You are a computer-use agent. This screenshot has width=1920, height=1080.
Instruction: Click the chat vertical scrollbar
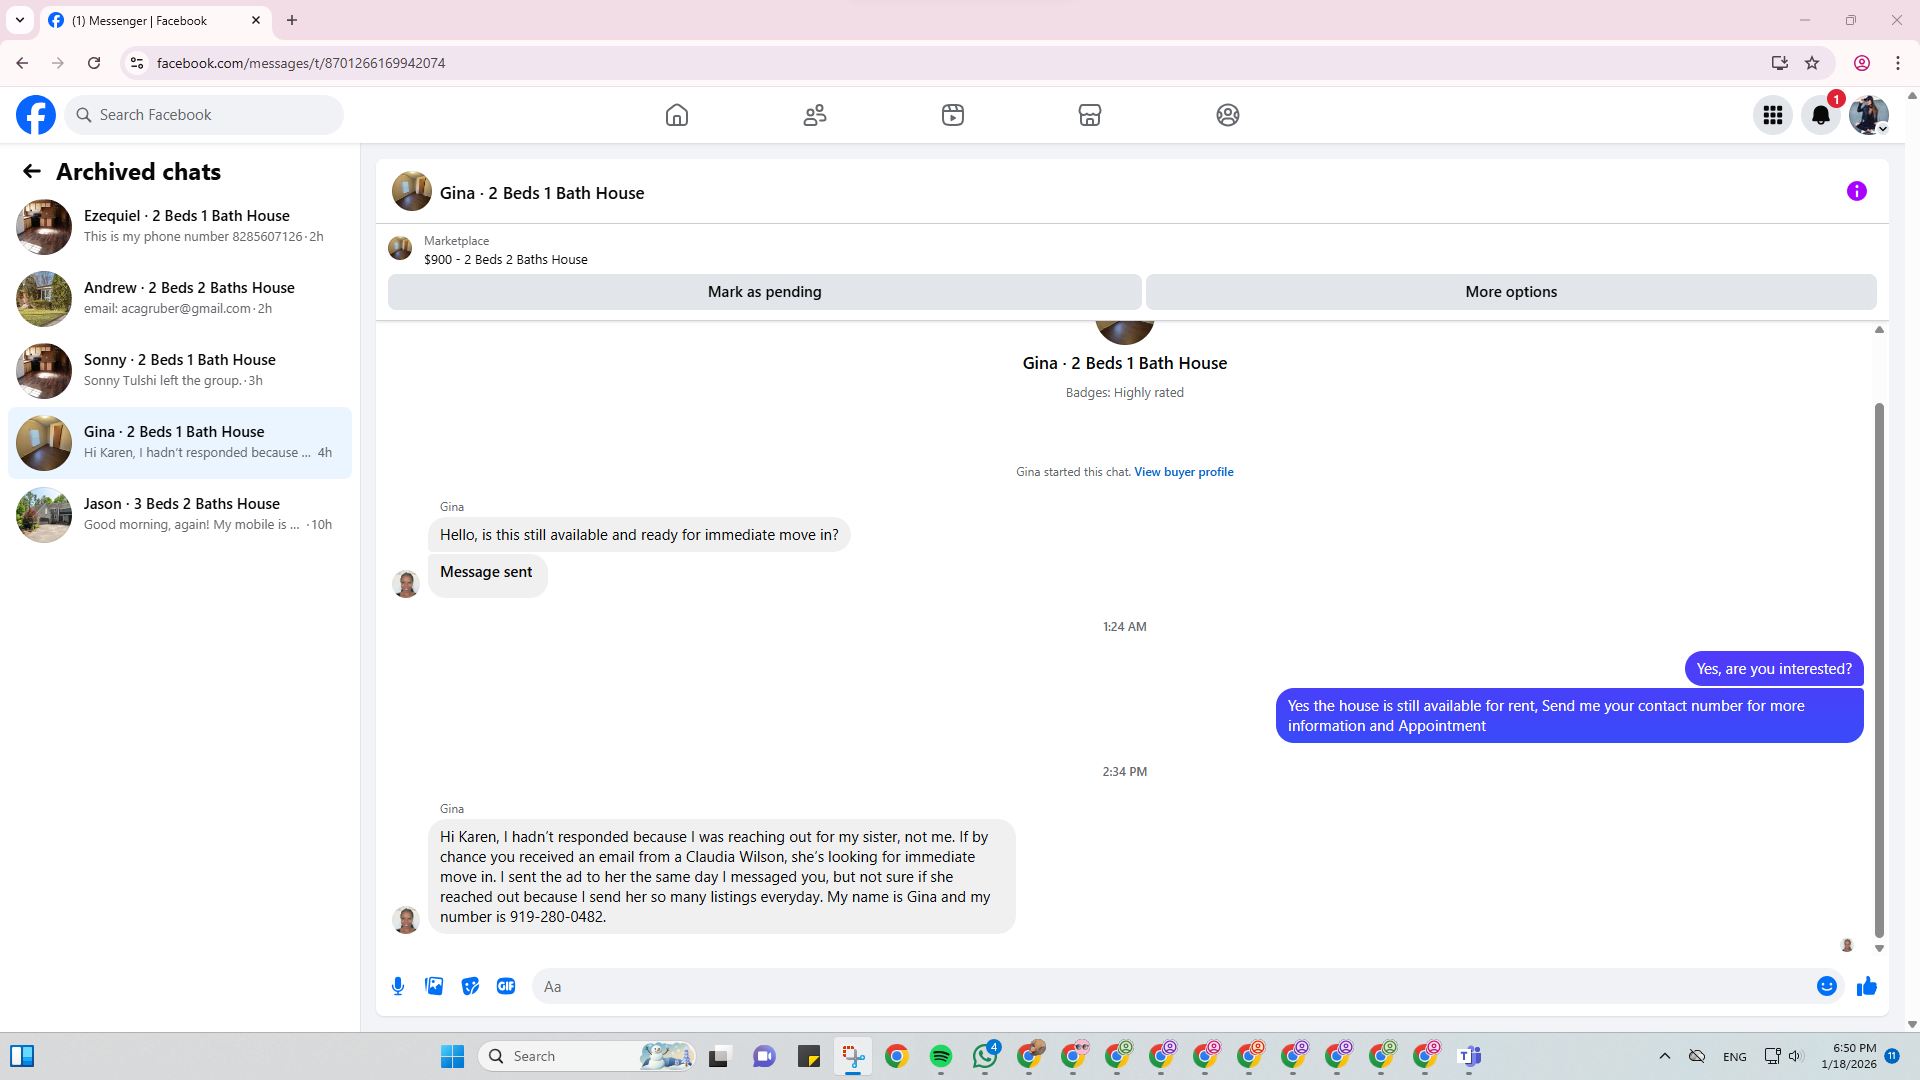pyautogui.click(x=1879, y=670)
